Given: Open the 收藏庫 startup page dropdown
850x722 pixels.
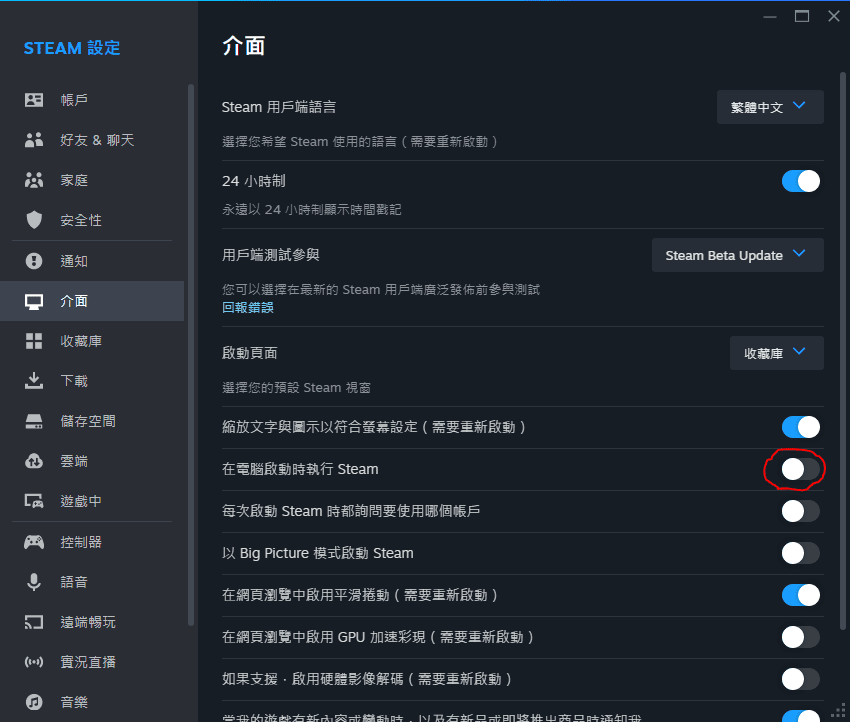Looking at the screenshot, I should click(776, 353).
